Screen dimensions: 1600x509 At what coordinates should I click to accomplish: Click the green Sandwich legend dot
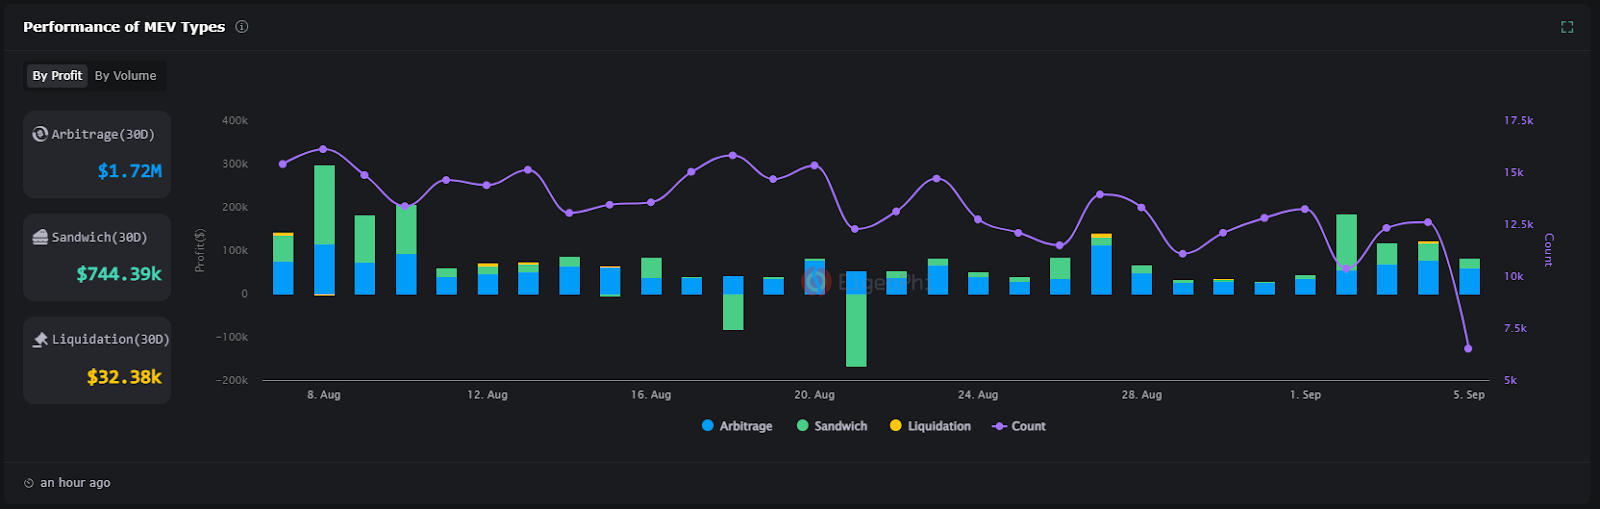coord(802,426)
